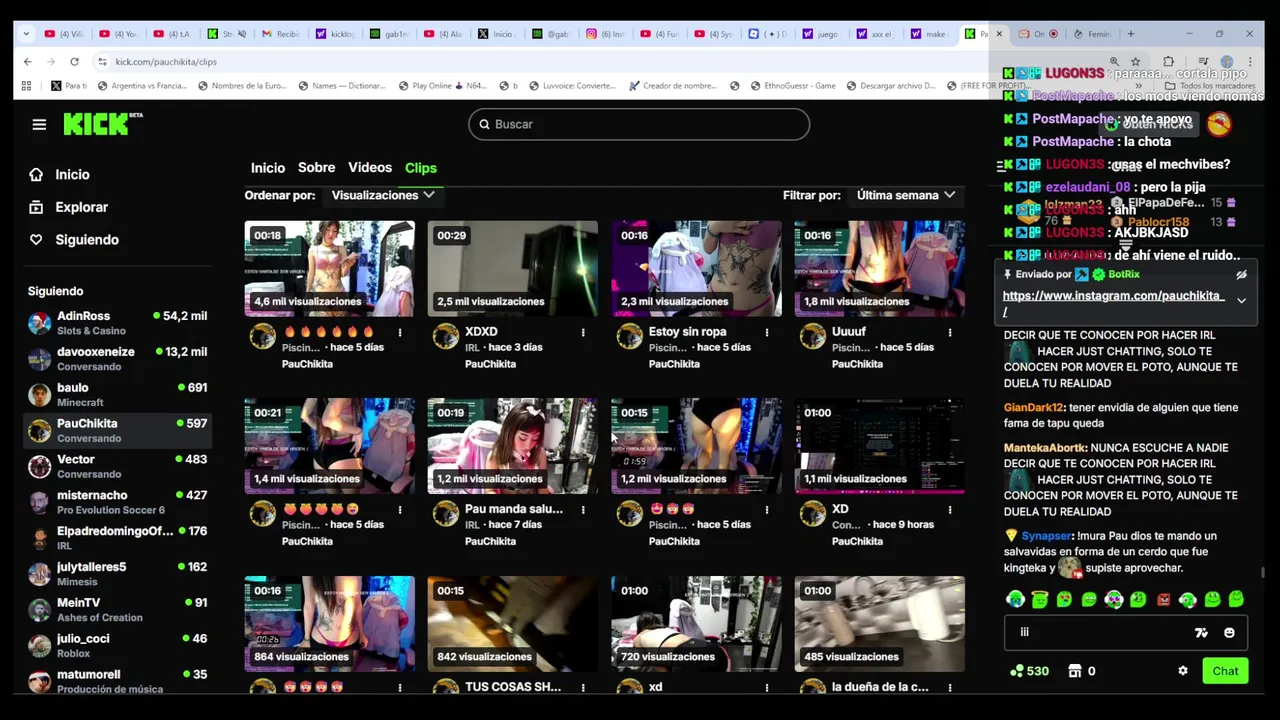Click the Explorar browse icon in sidebar
This screenshot has height=720, width=1280.
pyautogui.click(x=36, y=207)
